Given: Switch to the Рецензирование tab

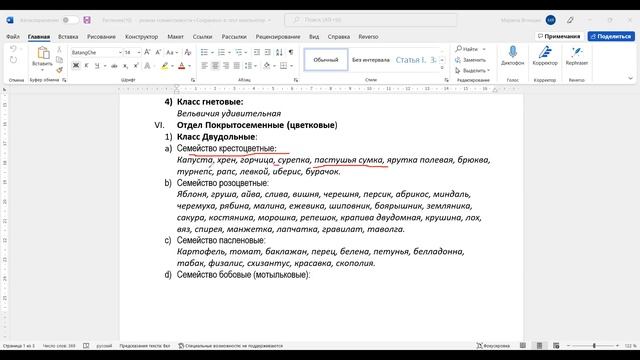Looking at the screenshot, I should pos(278,37).
